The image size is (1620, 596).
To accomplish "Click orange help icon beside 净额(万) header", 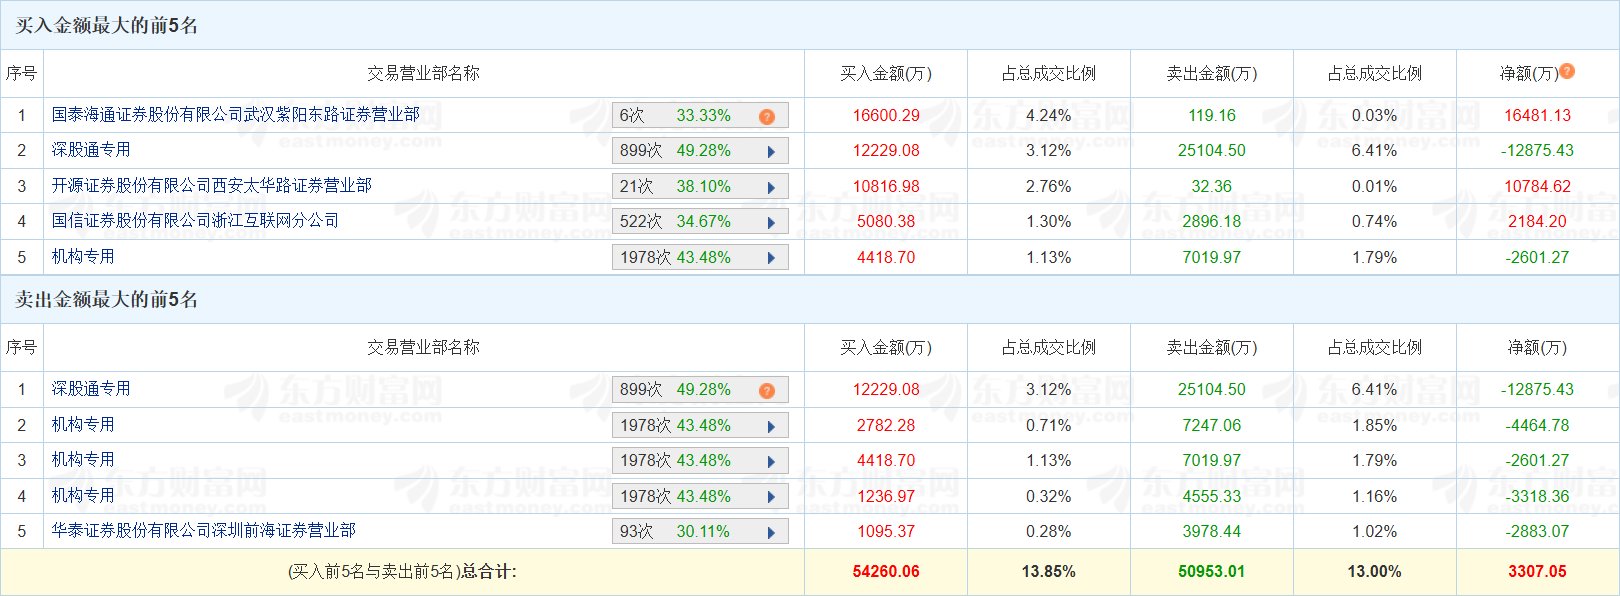I will coord(1567,71).
